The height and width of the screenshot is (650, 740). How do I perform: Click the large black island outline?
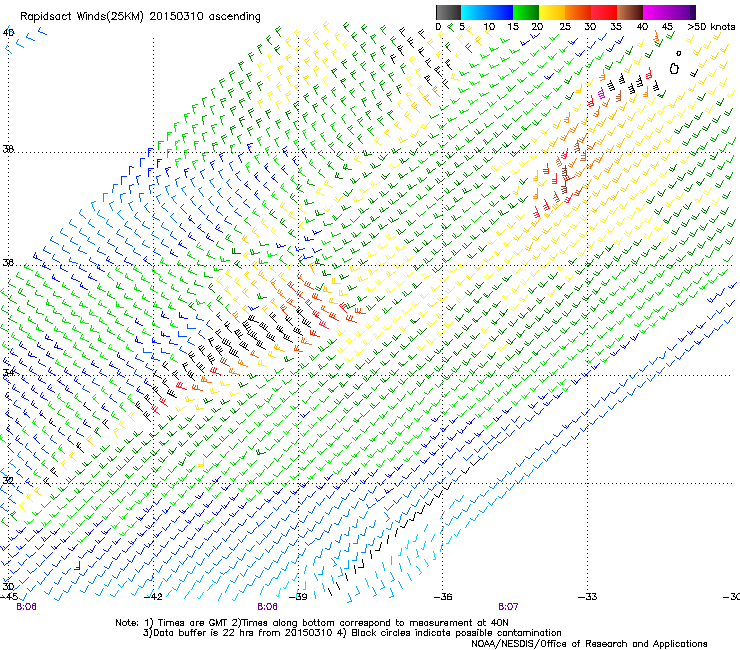point(674,69)
